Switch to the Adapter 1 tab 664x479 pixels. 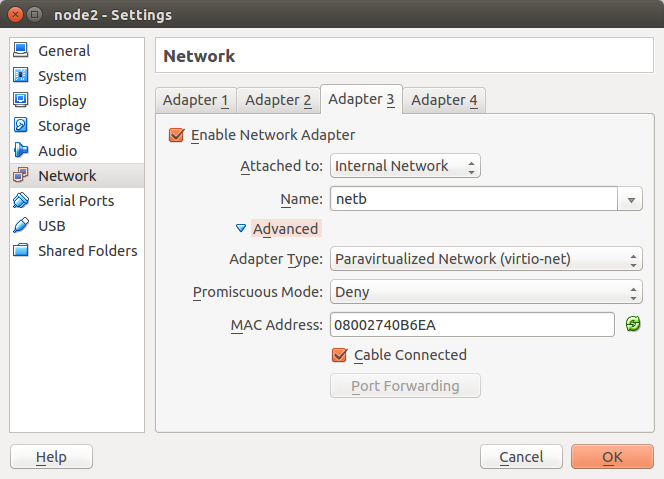(196, 100)
